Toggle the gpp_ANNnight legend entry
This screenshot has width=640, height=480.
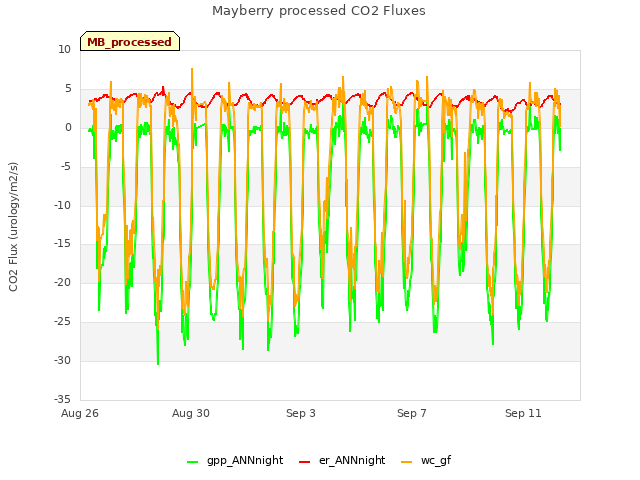pos(235,460)
